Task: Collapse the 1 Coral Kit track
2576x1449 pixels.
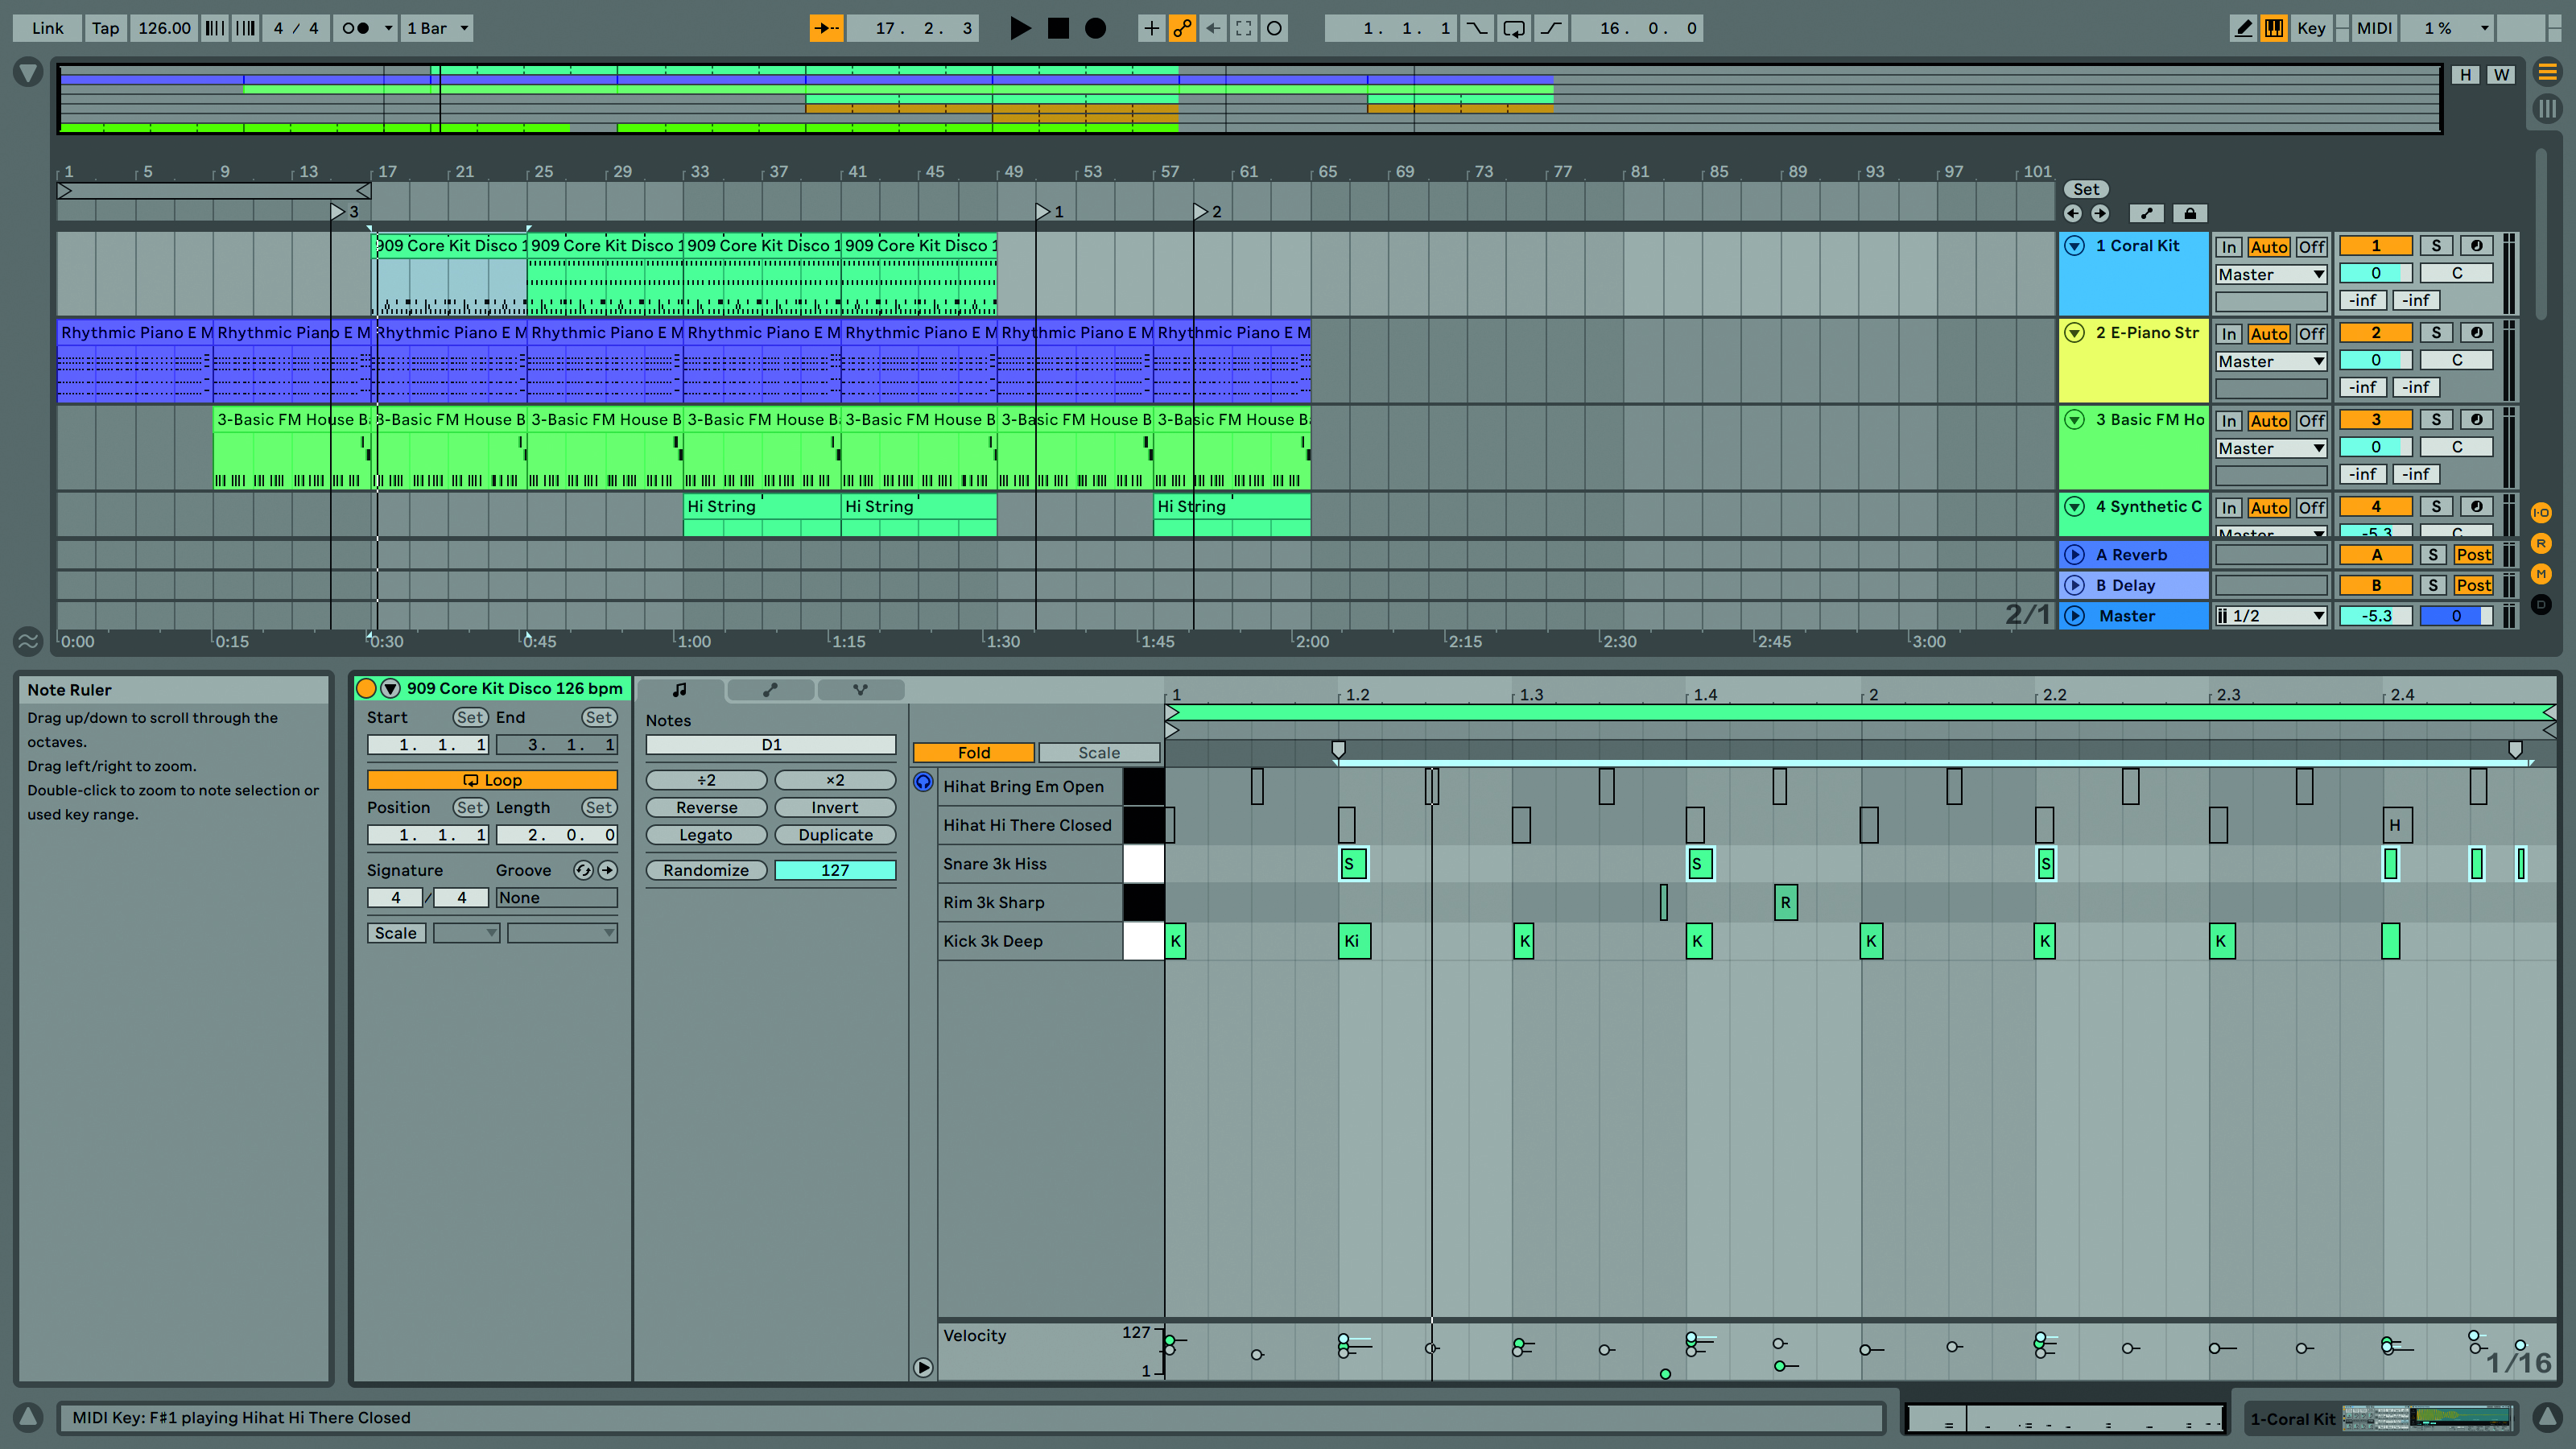Action: coord(2075,246)
